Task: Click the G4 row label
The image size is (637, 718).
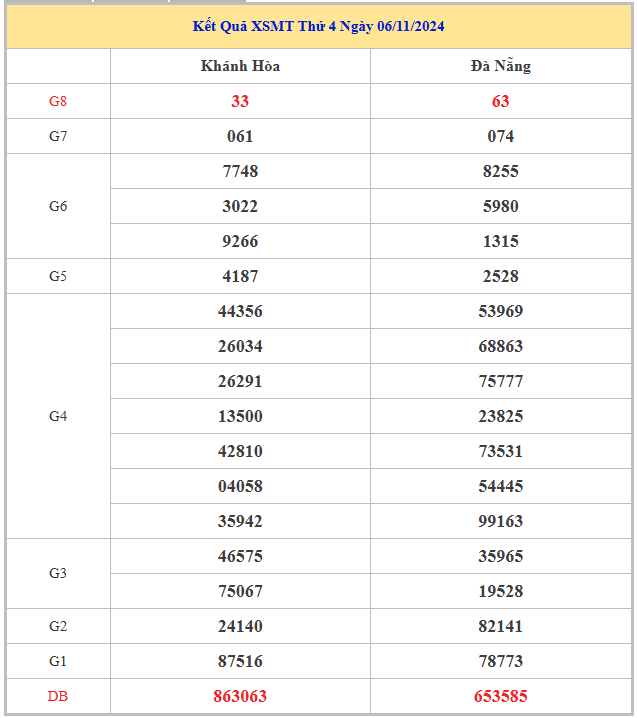Action: tap(58, 416)
